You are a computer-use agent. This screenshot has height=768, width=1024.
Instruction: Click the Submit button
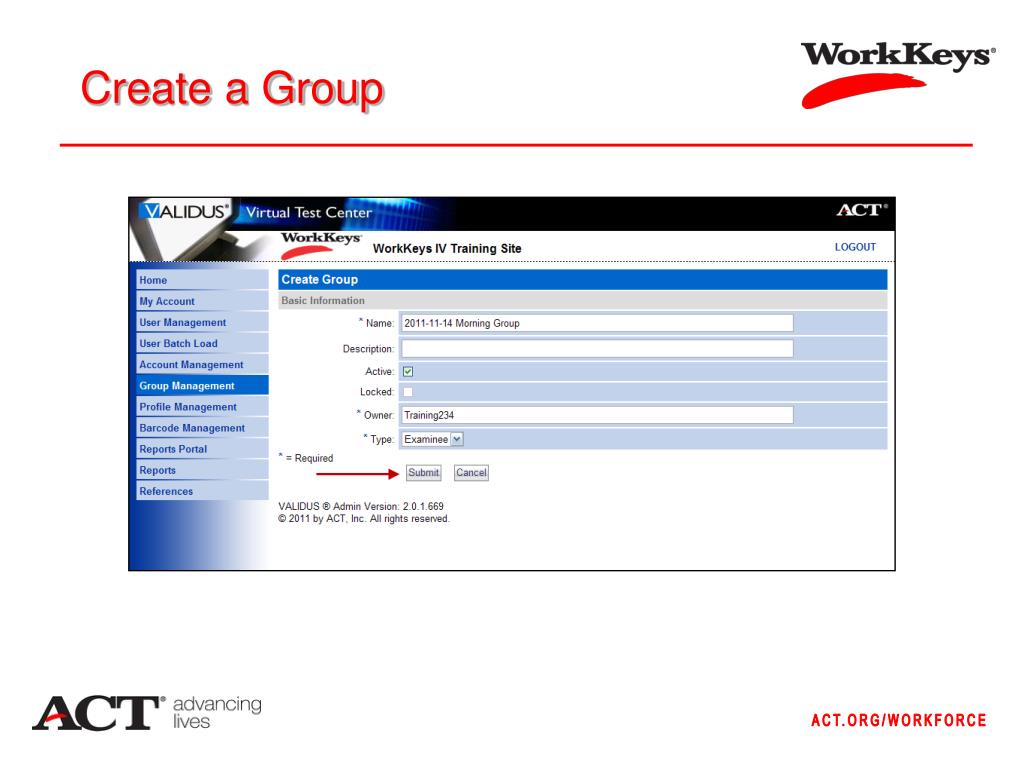[x=424, y=473]
